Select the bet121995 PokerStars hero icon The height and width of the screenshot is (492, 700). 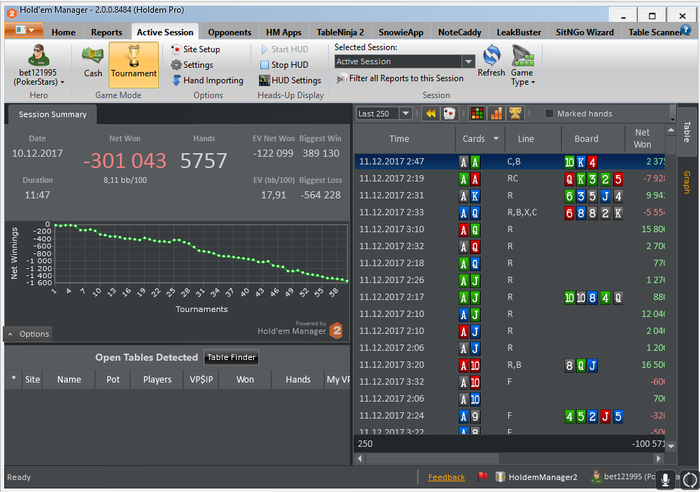click(x=38, y=55)
